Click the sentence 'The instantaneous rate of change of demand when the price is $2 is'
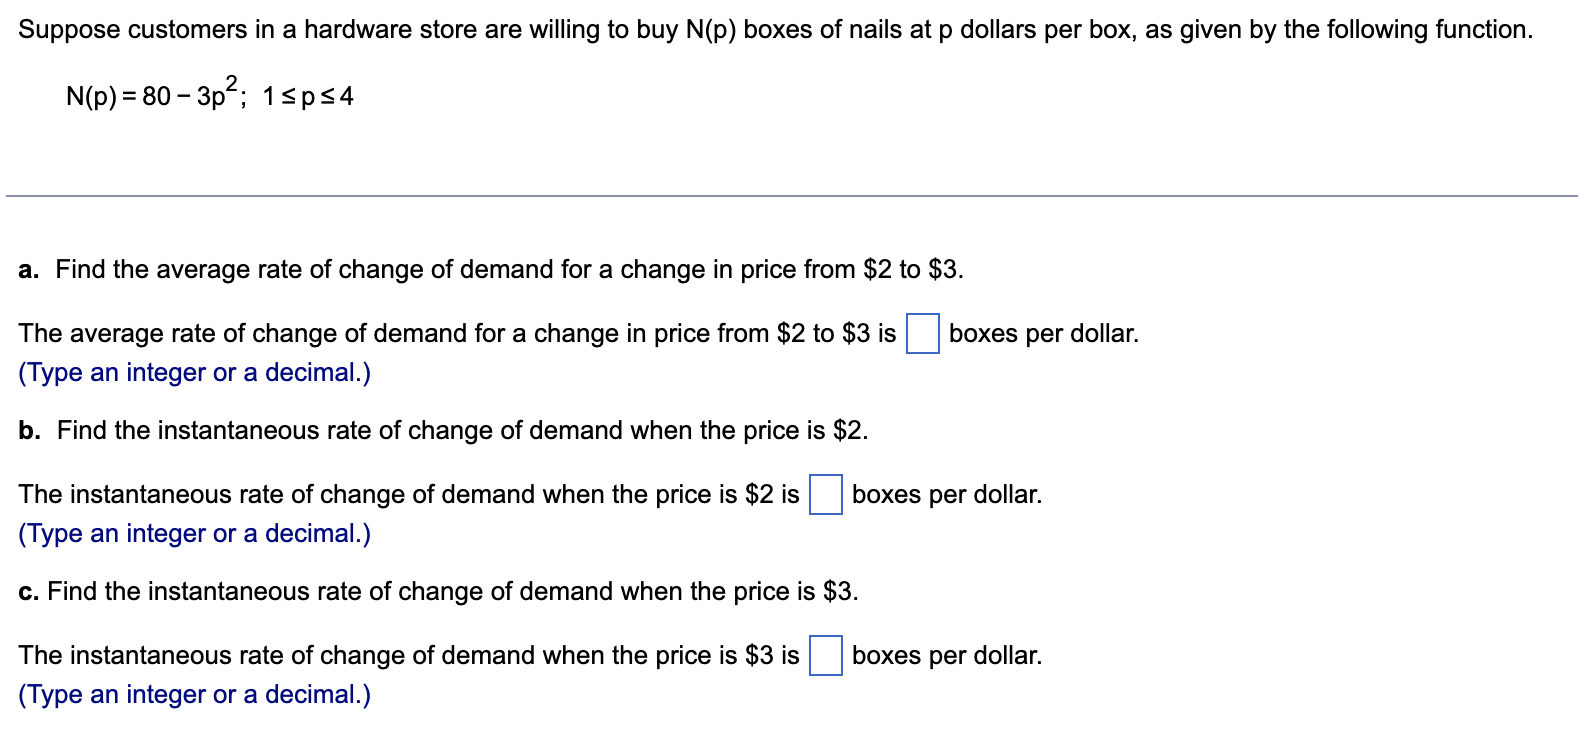Screen dimensions: 1578x744 [x=409, y=495]
